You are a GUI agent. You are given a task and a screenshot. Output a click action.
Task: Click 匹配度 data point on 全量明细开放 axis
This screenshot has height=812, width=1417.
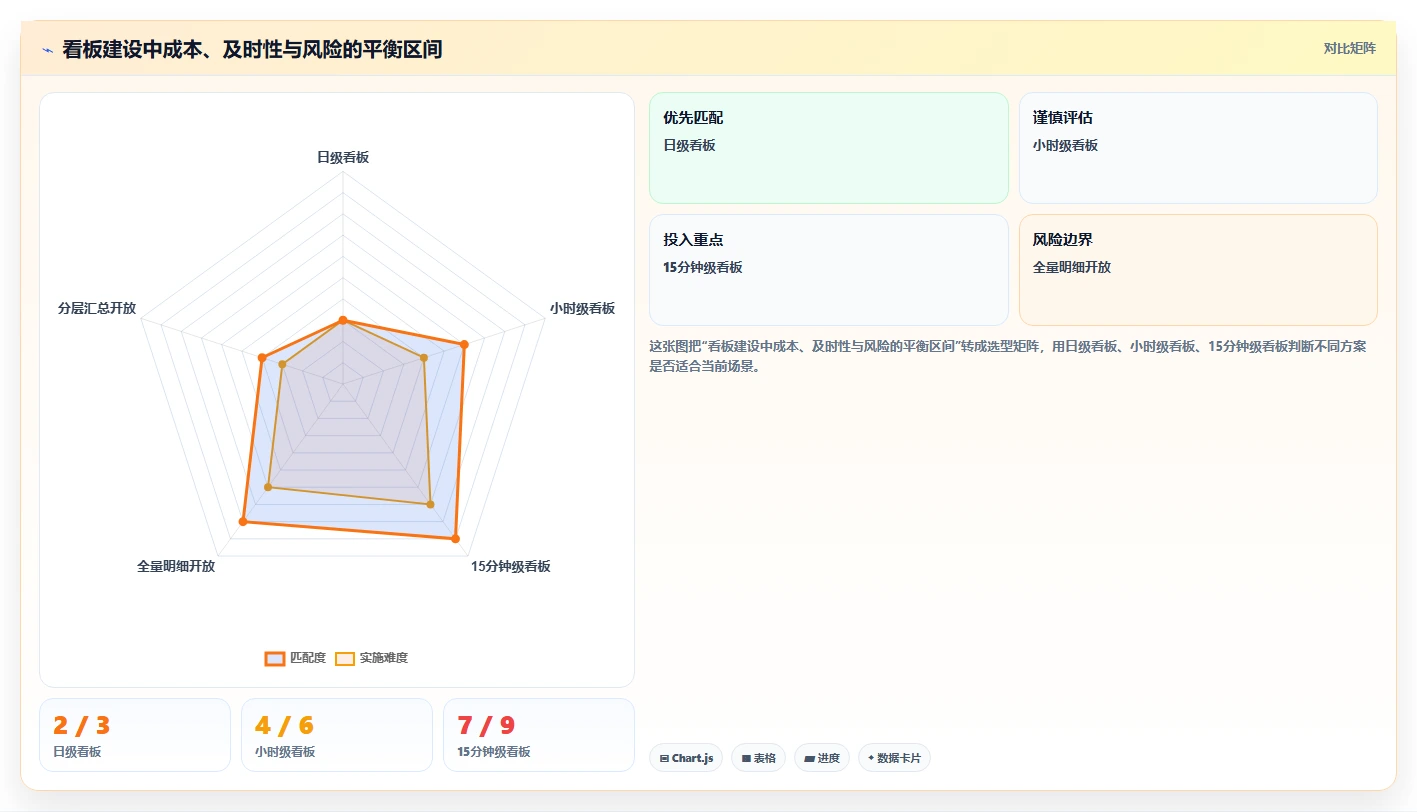(x=243, y=521)
